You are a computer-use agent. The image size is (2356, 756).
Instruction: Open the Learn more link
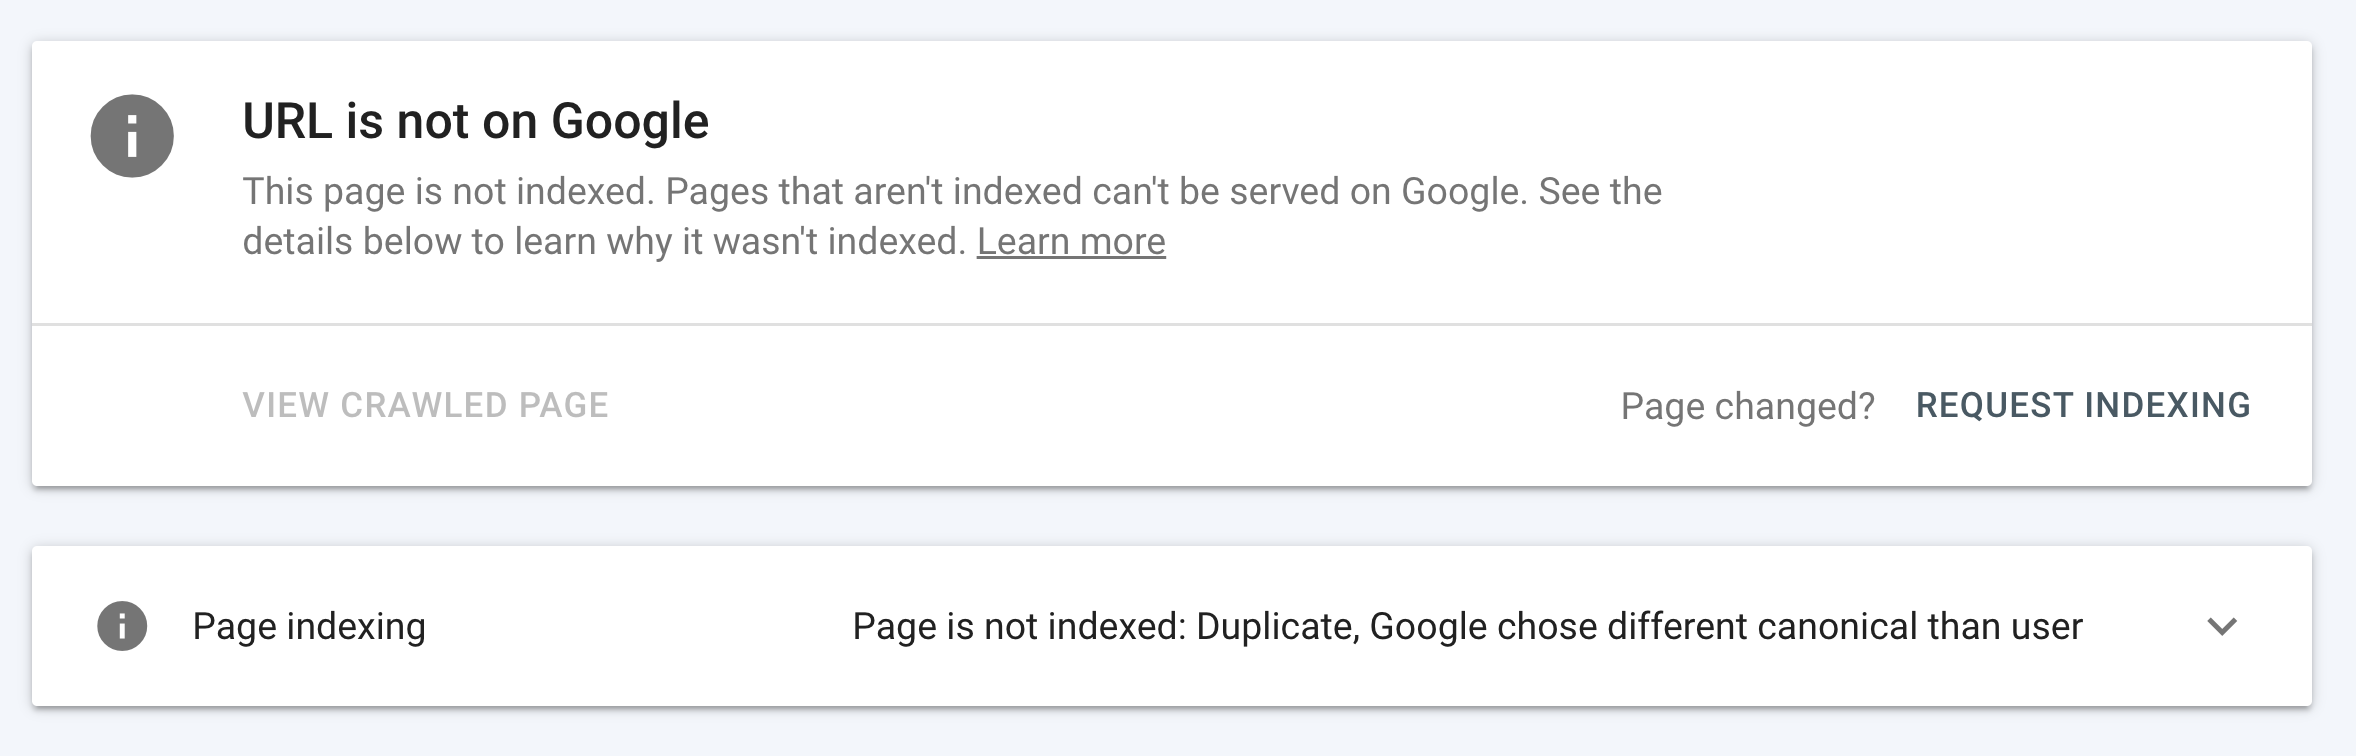1071,242
